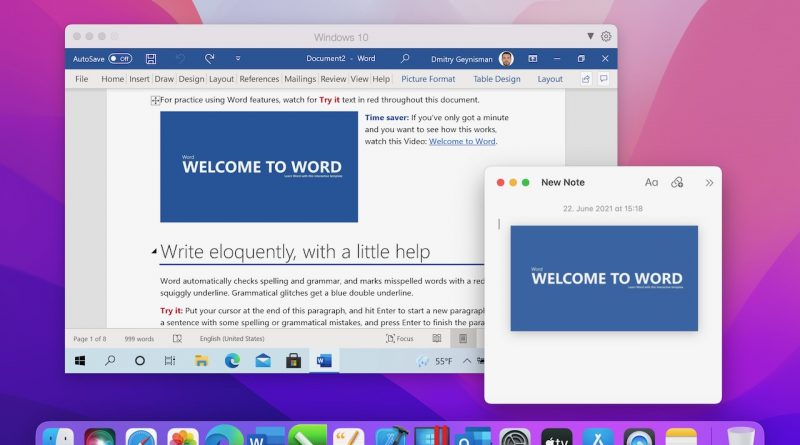This screenshot has height=445, width=800.
Task: Select the Table Design contextual tab
Action: (x=497, y=79)
